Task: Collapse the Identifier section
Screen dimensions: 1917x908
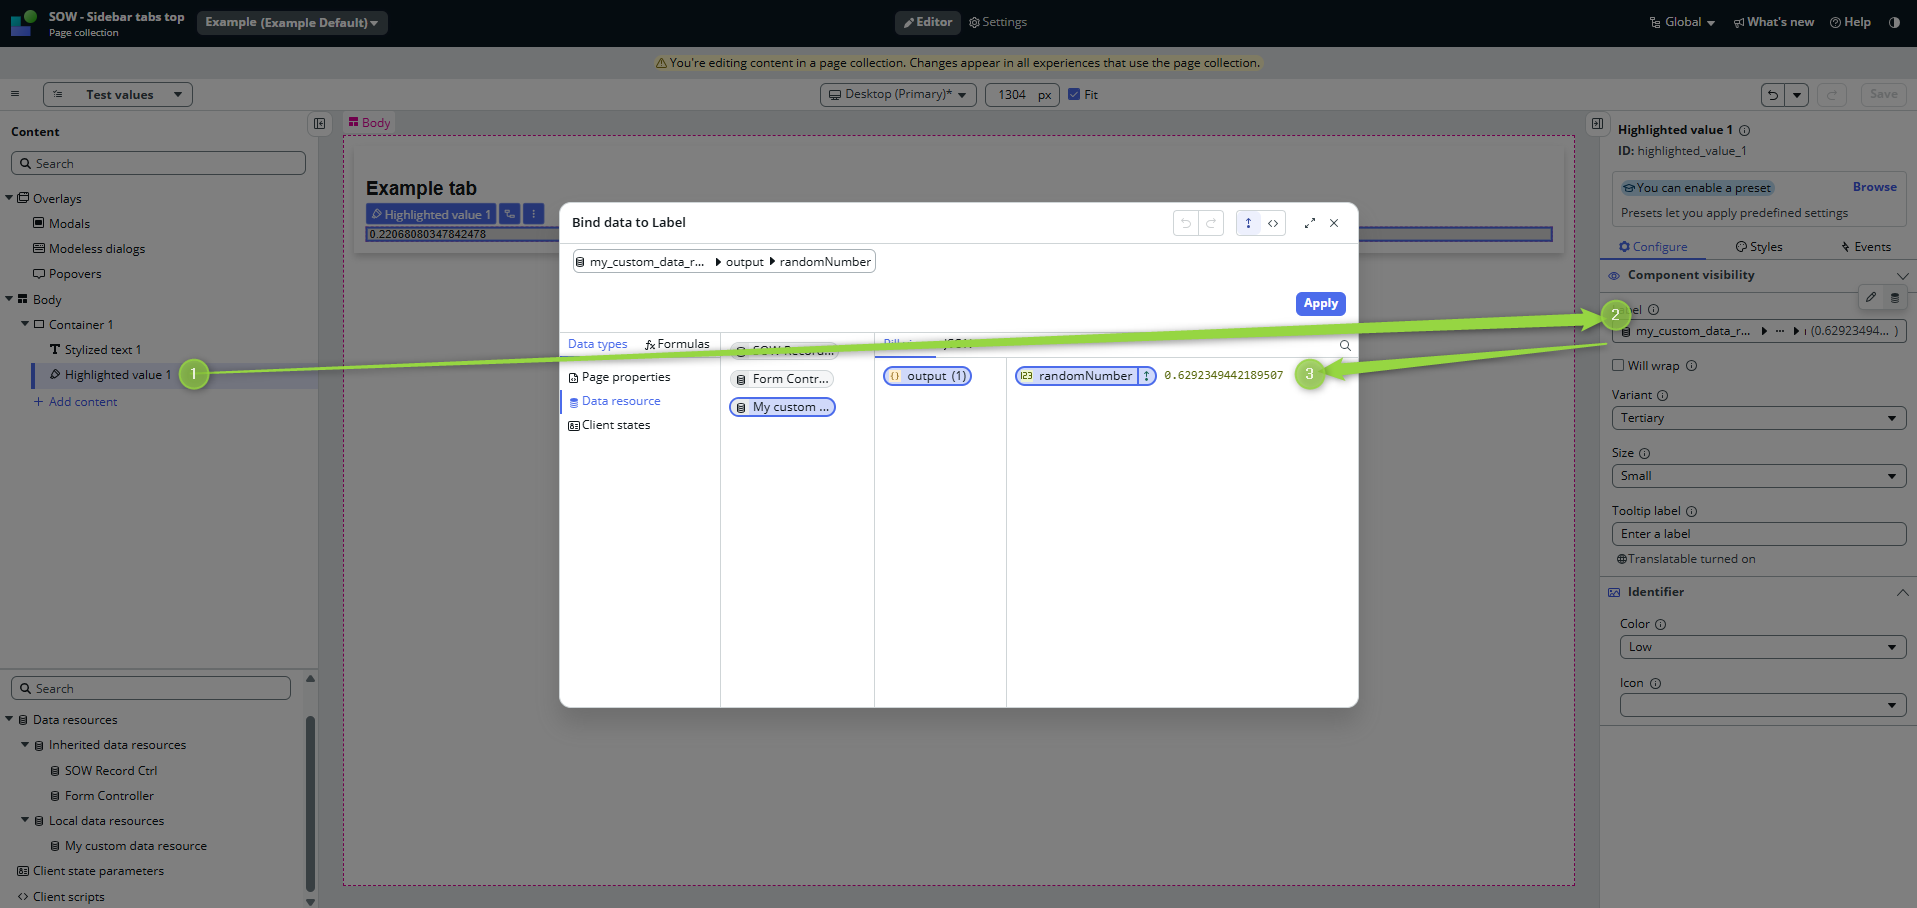Action: (x=1901, y=592)
